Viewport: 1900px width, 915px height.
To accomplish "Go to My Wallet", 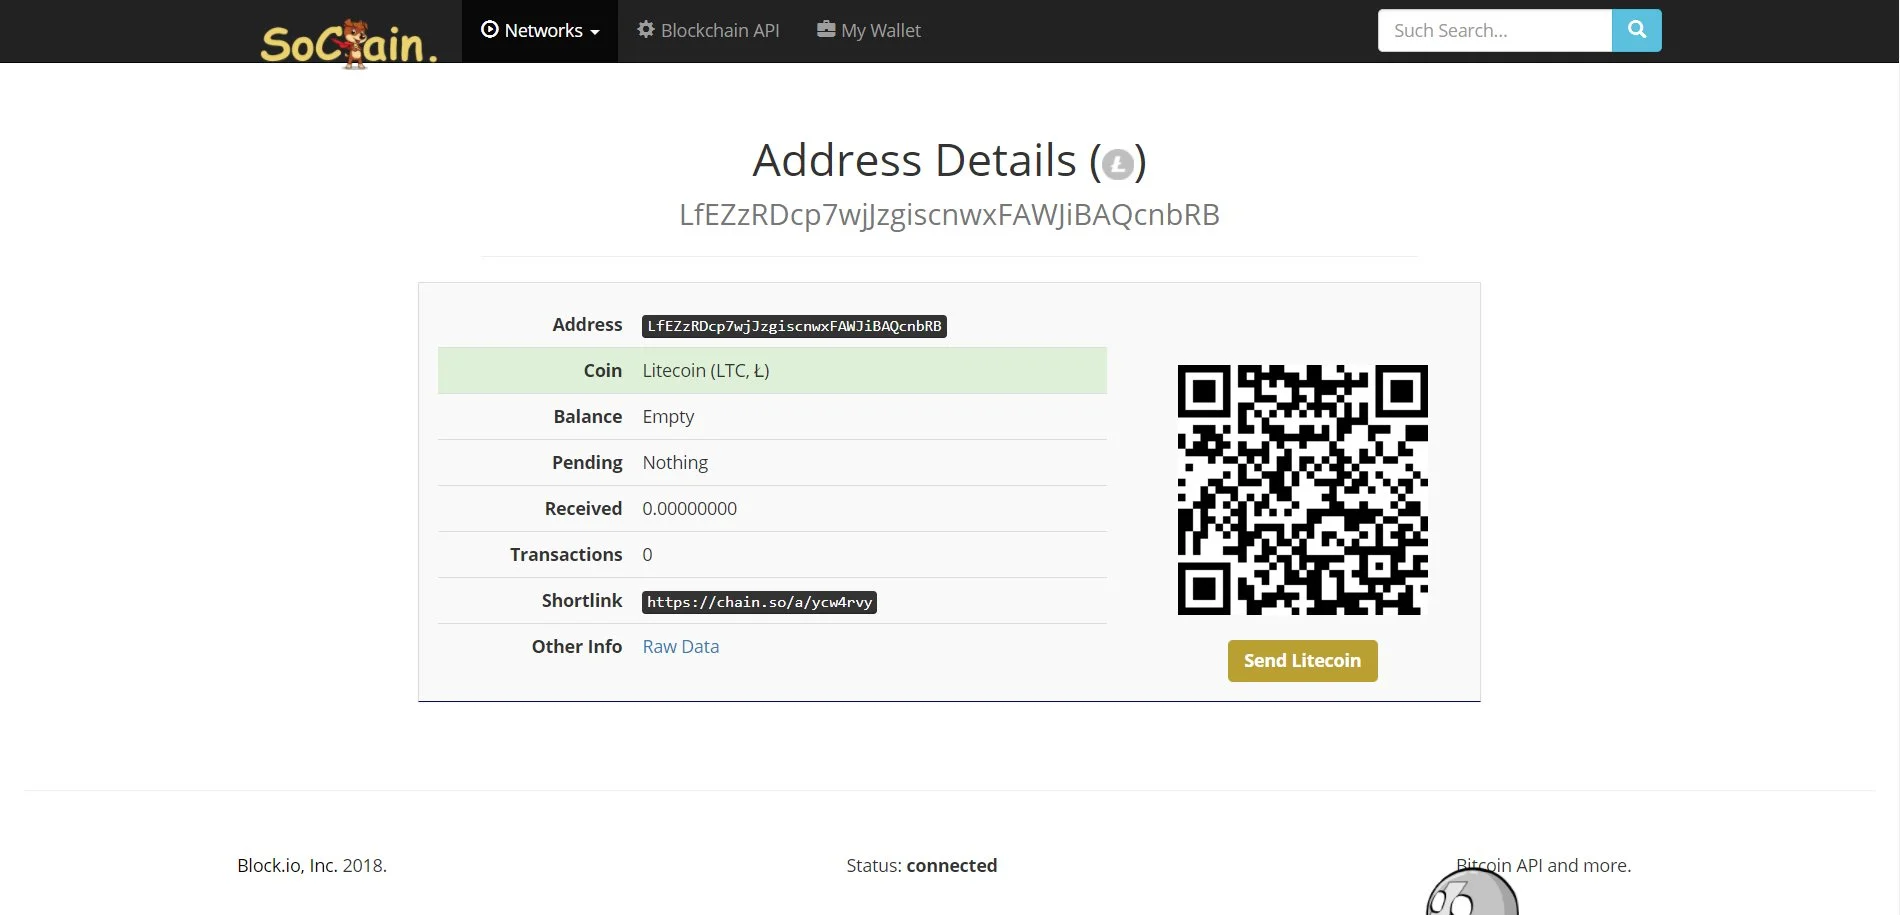I will (869, 31).
